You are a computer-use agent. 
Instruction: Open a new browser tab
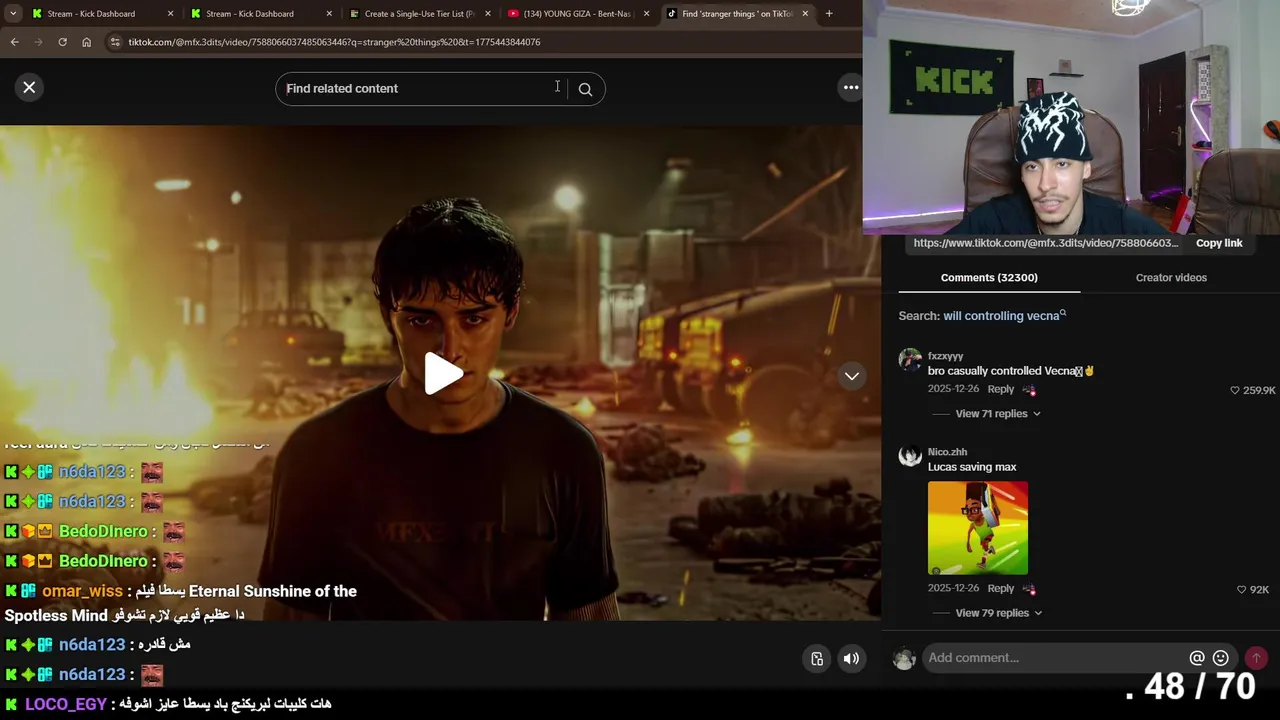coord(829,14)
